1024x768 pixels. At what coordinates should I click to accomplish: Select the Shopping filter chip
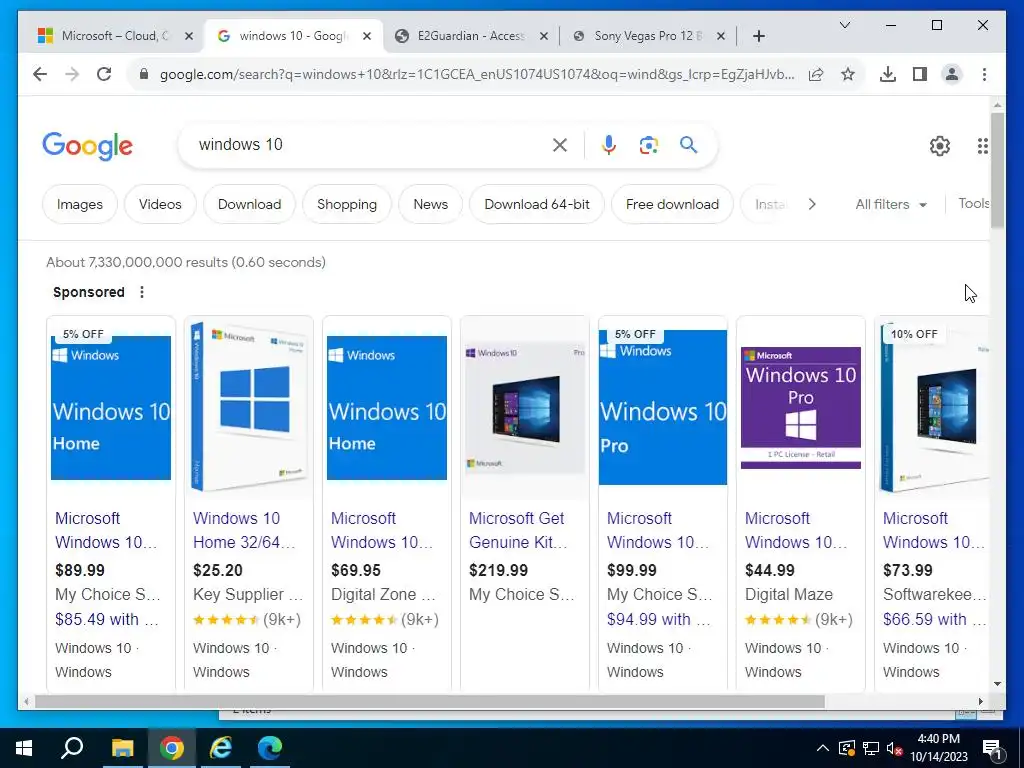[347, 204]
